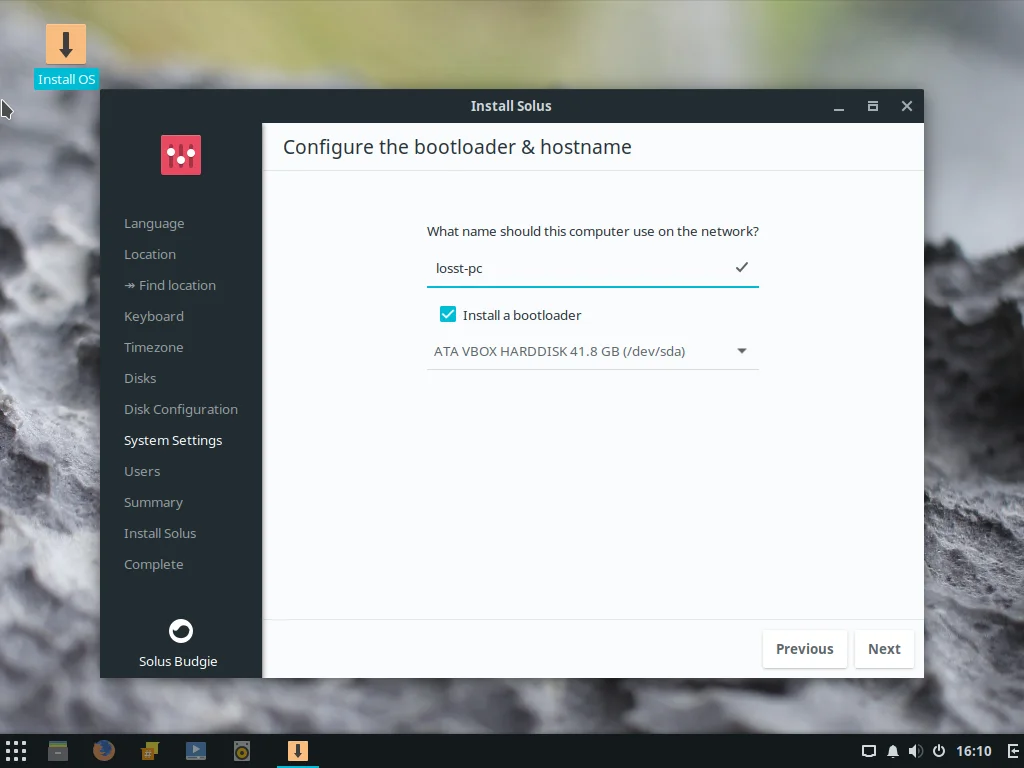Select the Complete step in sidebar
Image resolution: width=1024 pixels, height=768 pixels.
point(153,564)
